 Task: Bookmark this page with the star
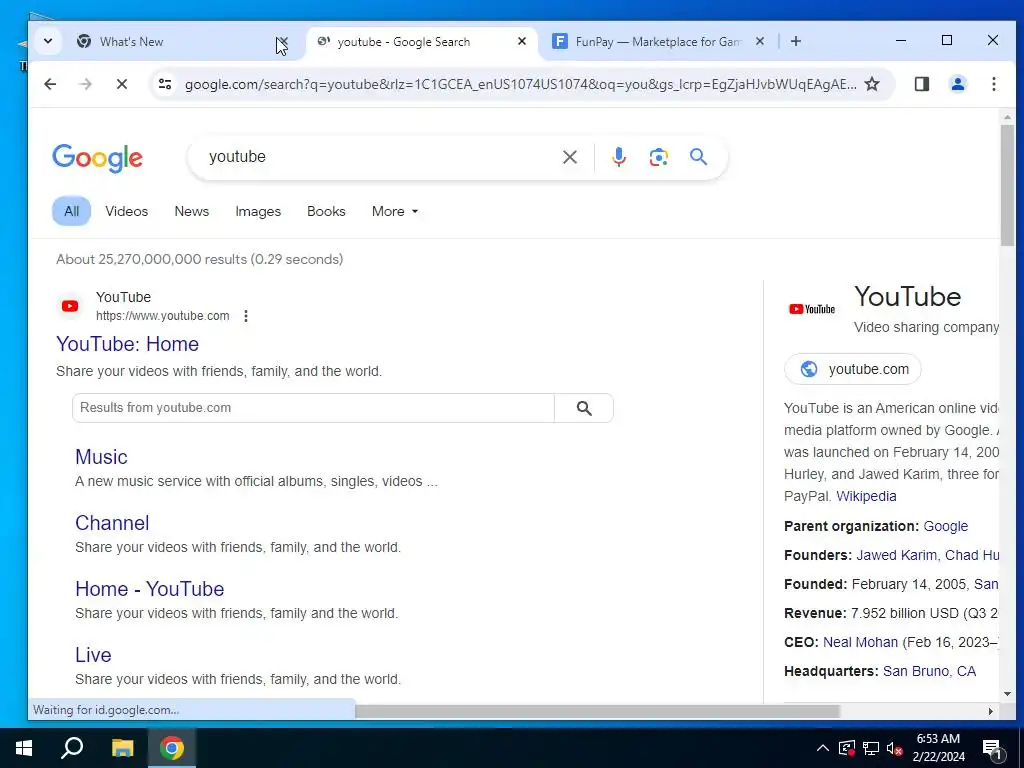872,84
